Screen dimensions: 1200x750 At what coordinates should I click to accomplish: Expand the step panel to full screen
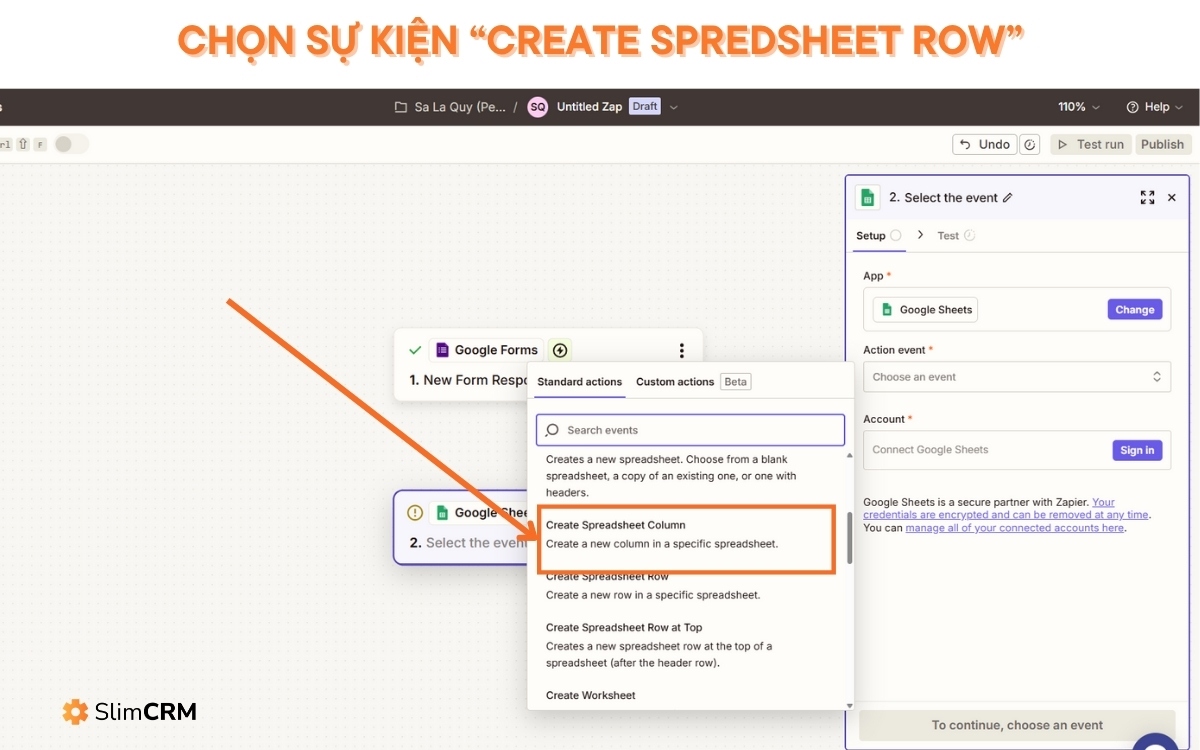click(1147, 198)
